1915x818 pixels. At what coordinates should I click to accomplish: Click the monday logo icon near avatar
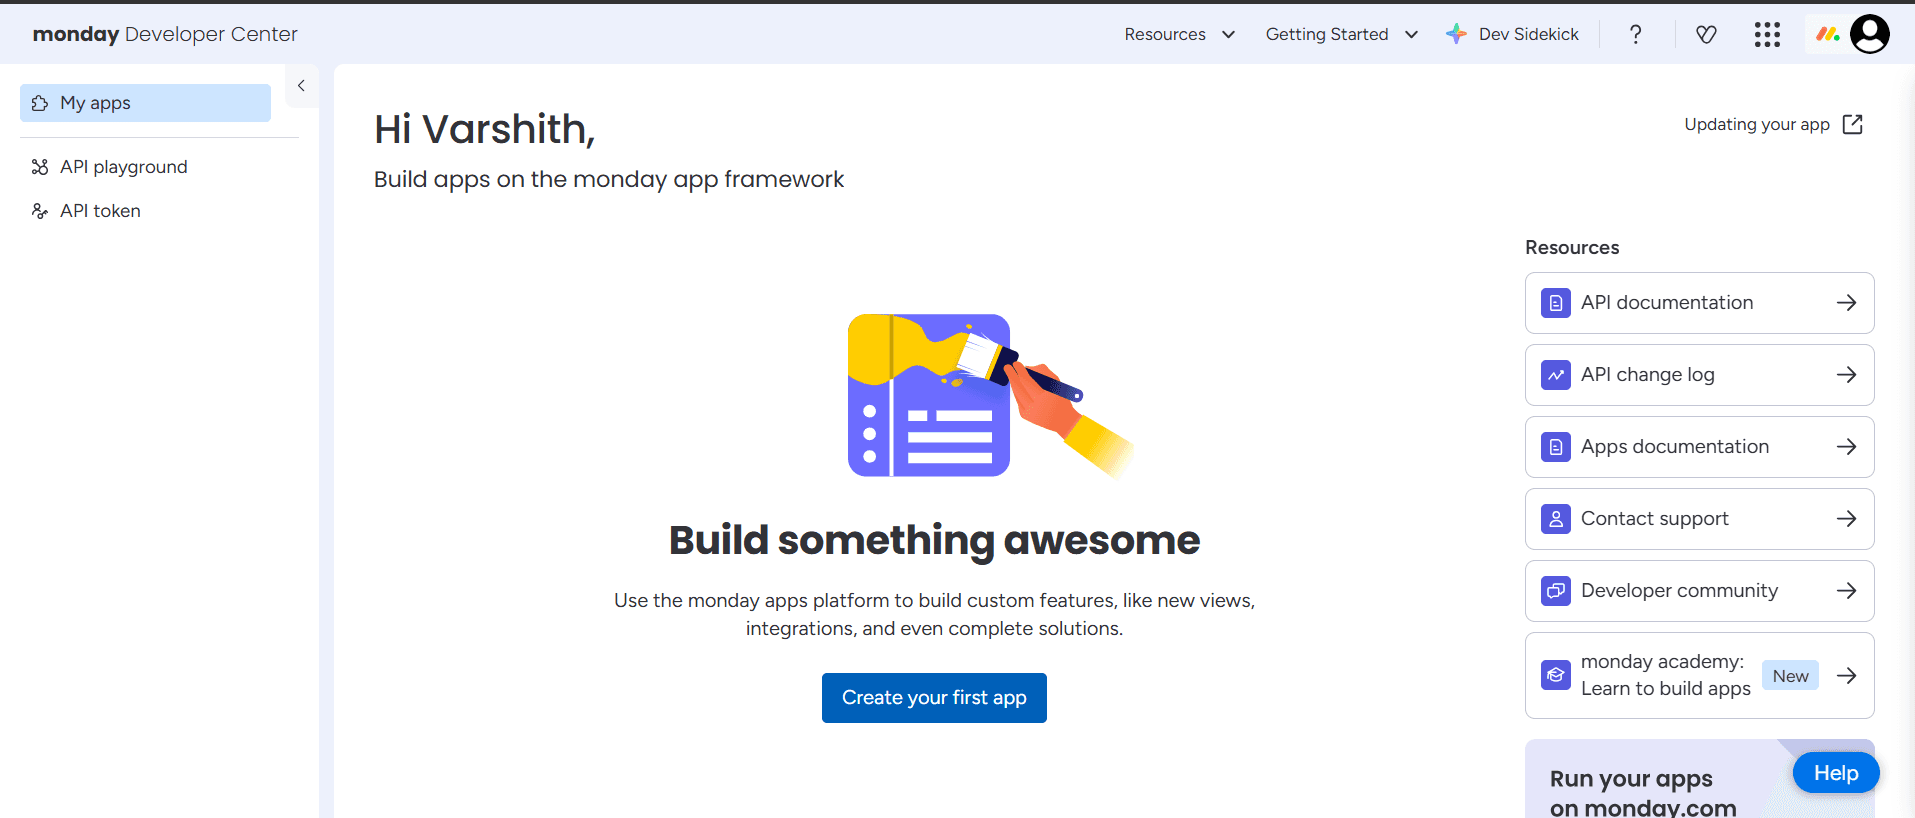point(1828,34)
